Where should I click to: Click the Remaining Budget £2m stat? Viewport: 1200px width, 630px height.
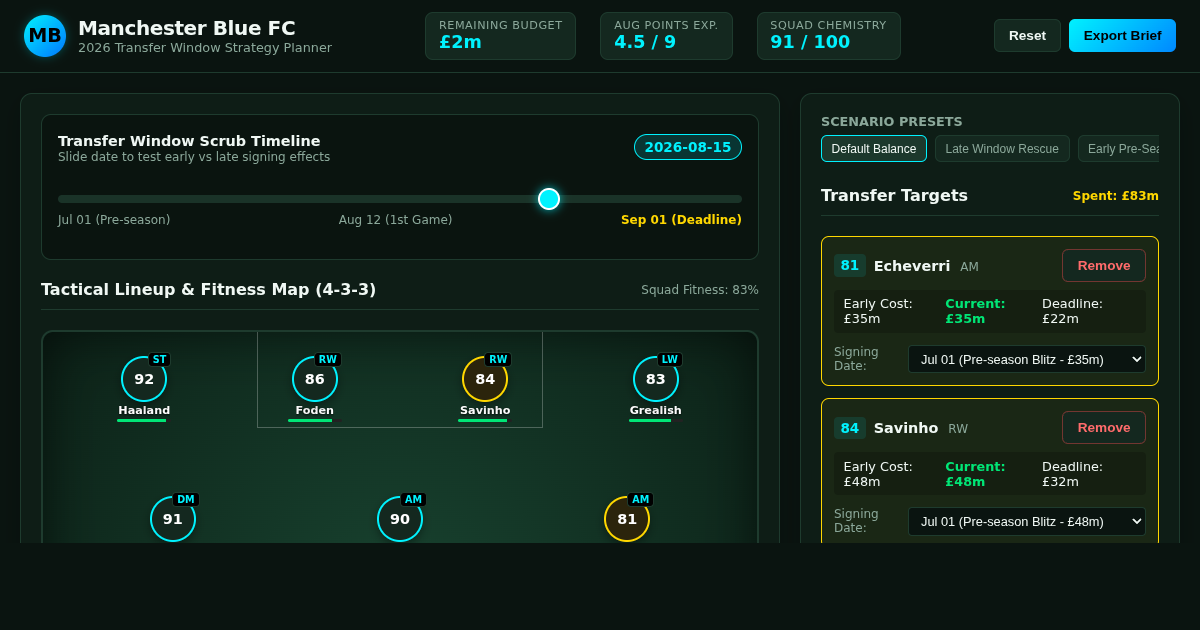pyautogui.click(x=500, y=36)
